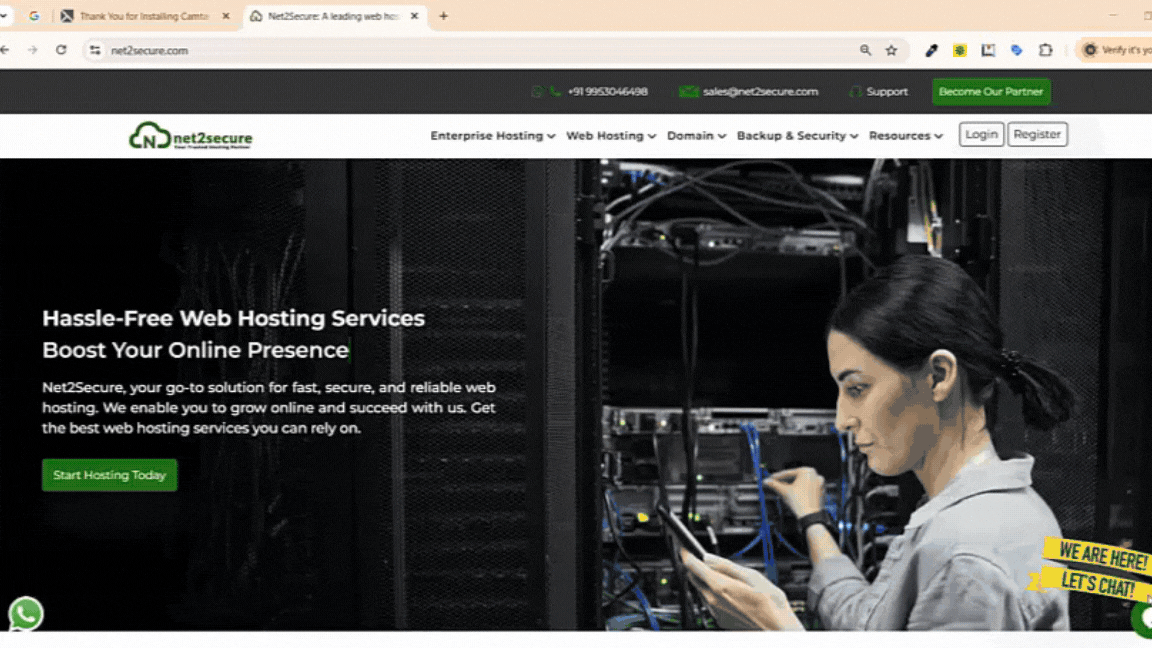Open site information icon beside the URL
1152x648 pixels.
(x=95, y=50)
